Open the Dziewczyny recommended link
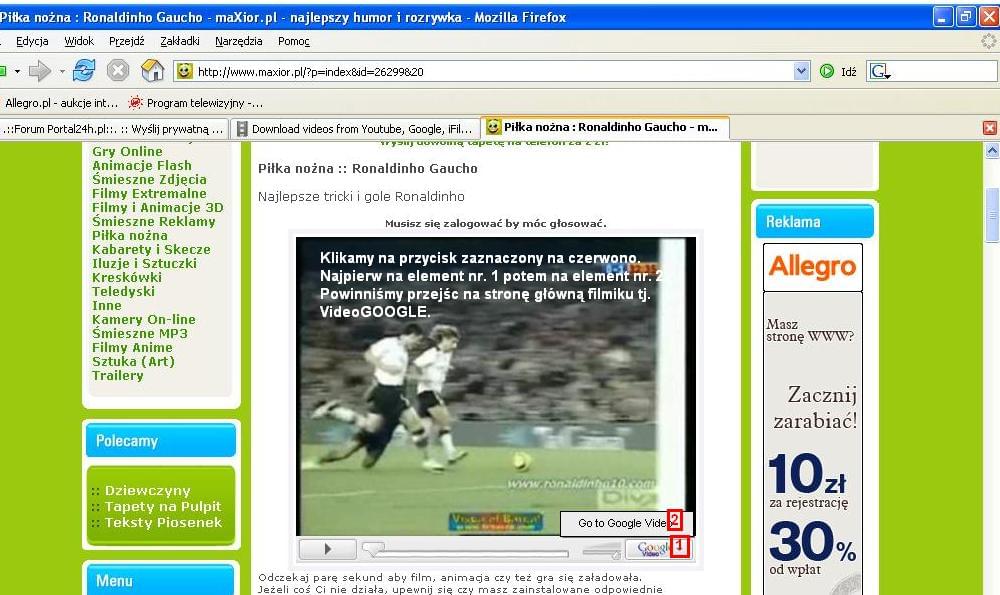Image resolution: width=1000 pixels, height=595 pixels. [x=147, y=490]
